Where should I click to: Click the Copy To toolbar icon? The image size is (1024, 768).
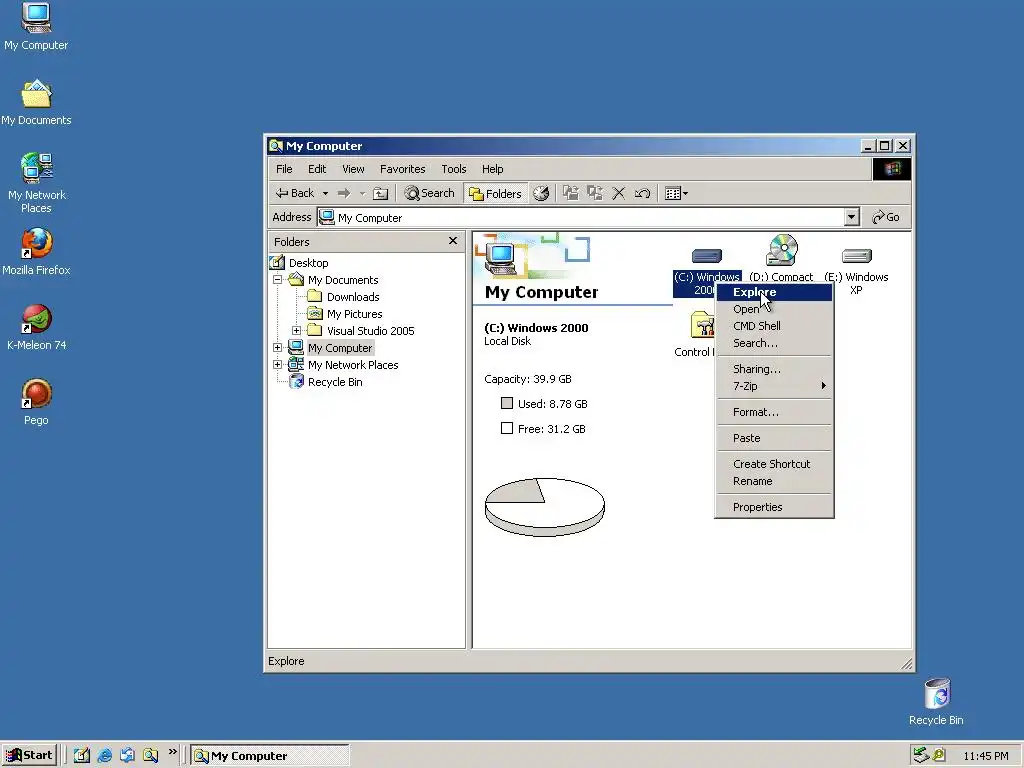(x=594, y=193)
